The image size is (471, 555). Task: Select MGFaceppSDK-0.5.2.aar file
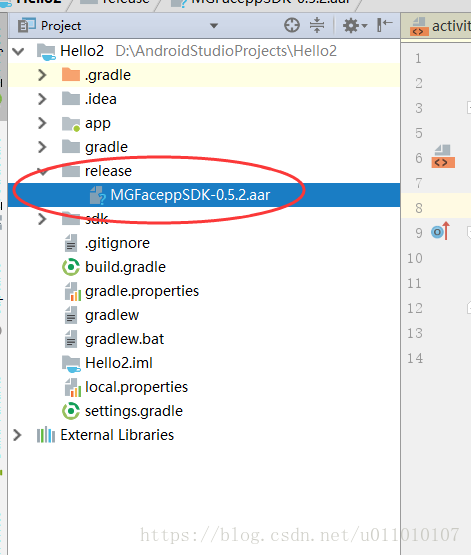pos(204,195)
